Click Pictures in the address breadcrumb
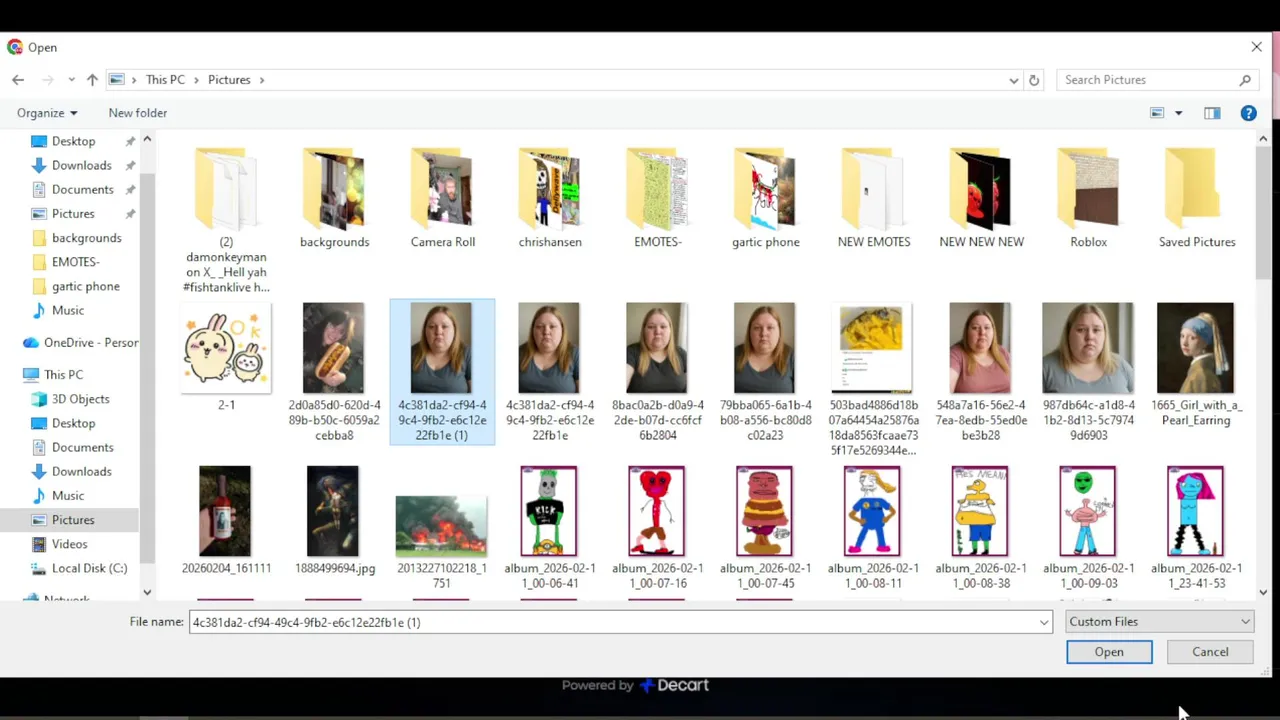Image resolution: width=1280 pixels, height=720 pixels. 229,80
